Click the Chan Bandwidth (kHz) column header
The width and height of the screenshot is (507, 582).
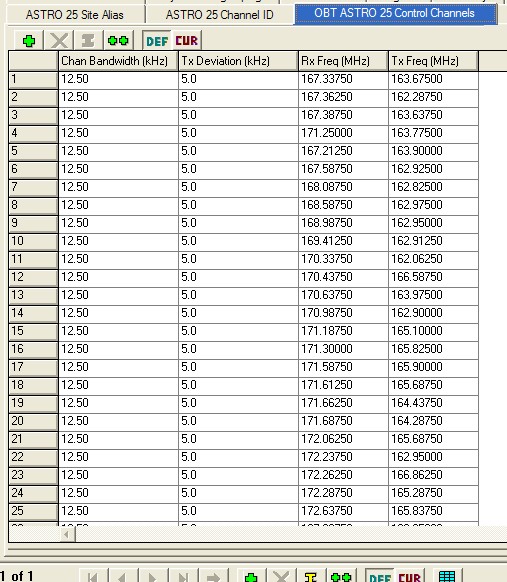pyautogui.click(x=118, y=61)
